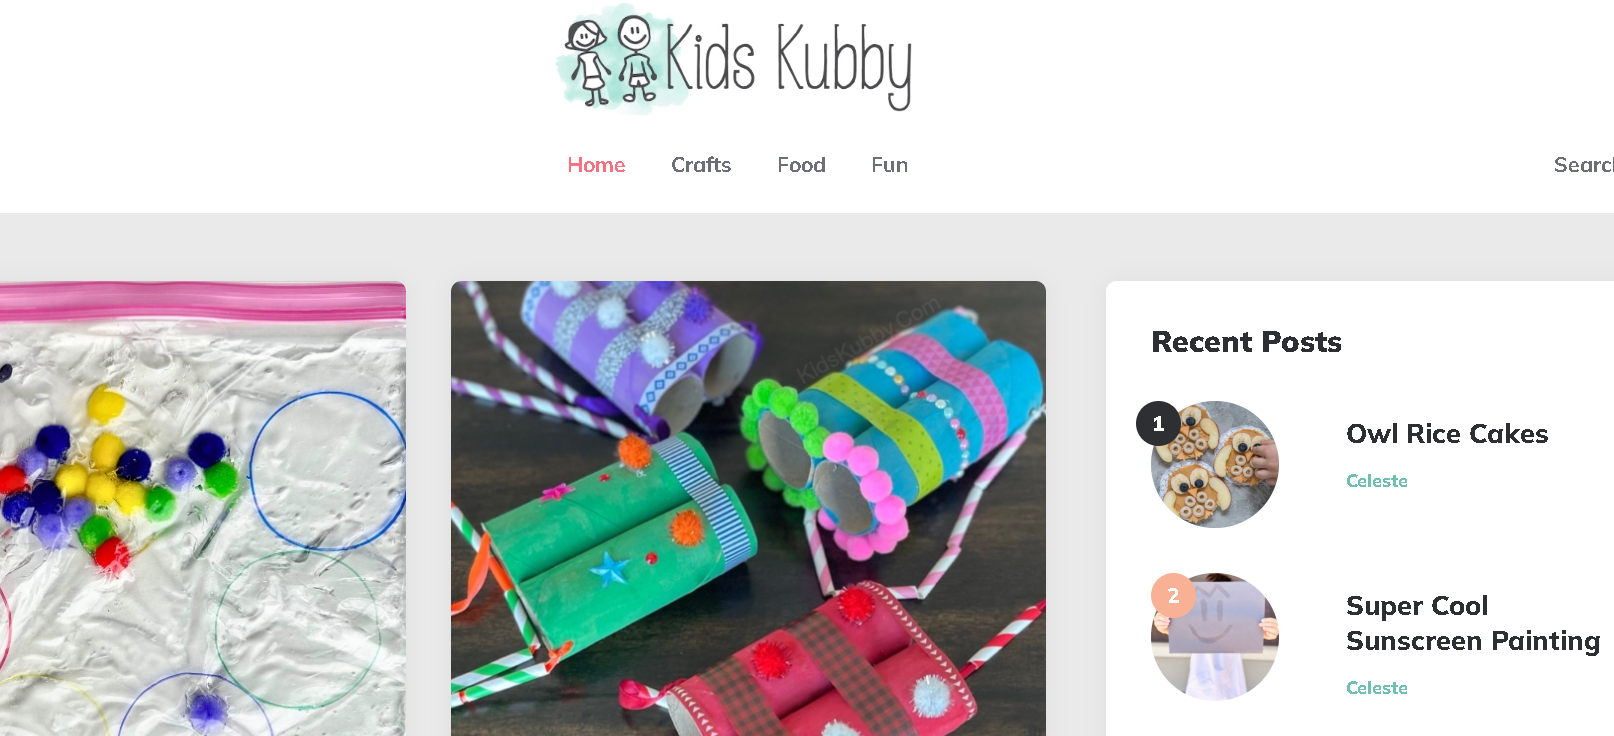Screen dimensions: 1614x736
Task: Open the sensory bag pom-pom post image
Action: click(x=203, y=508)
